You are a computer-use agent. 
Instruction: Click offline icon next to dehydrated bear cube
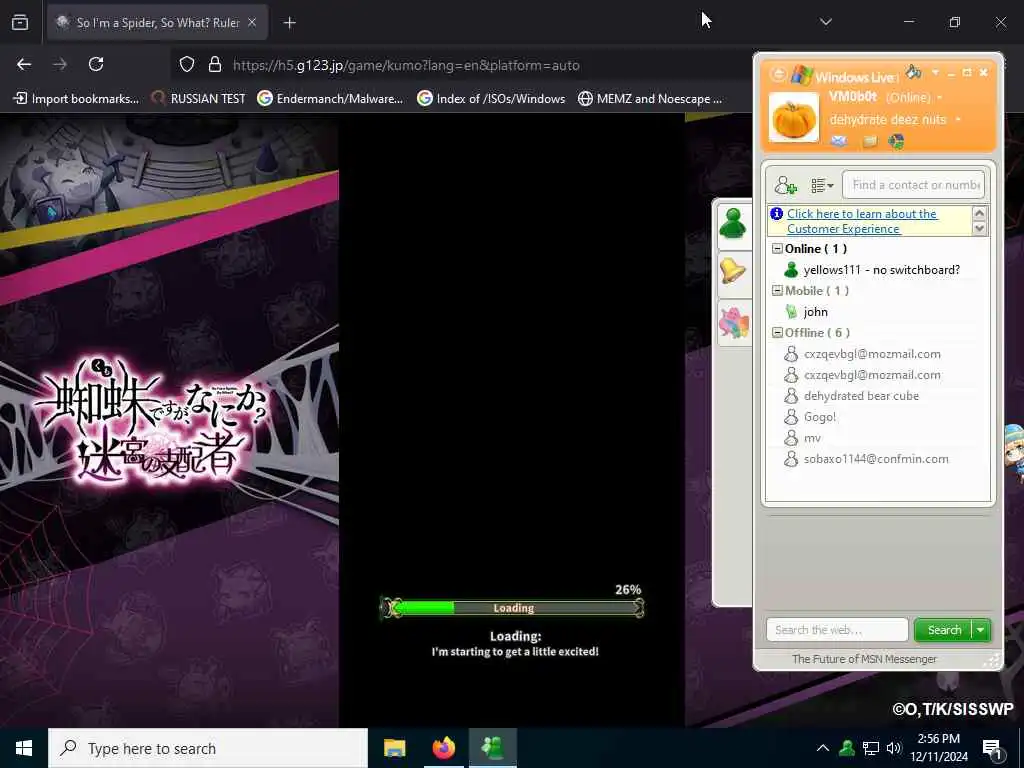click(x=791, y=396)
